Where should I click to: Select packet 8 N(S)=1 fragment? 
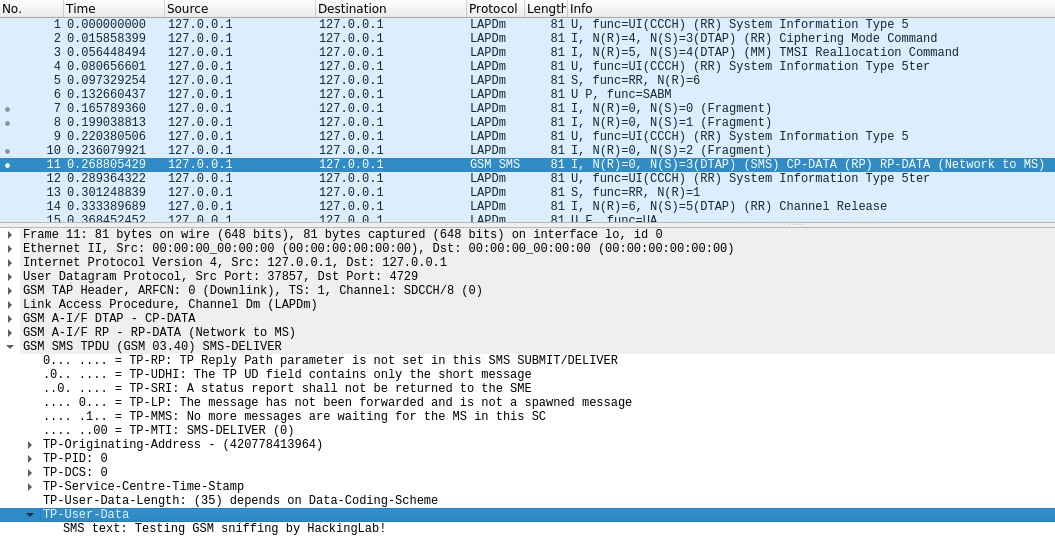(528, 122)
